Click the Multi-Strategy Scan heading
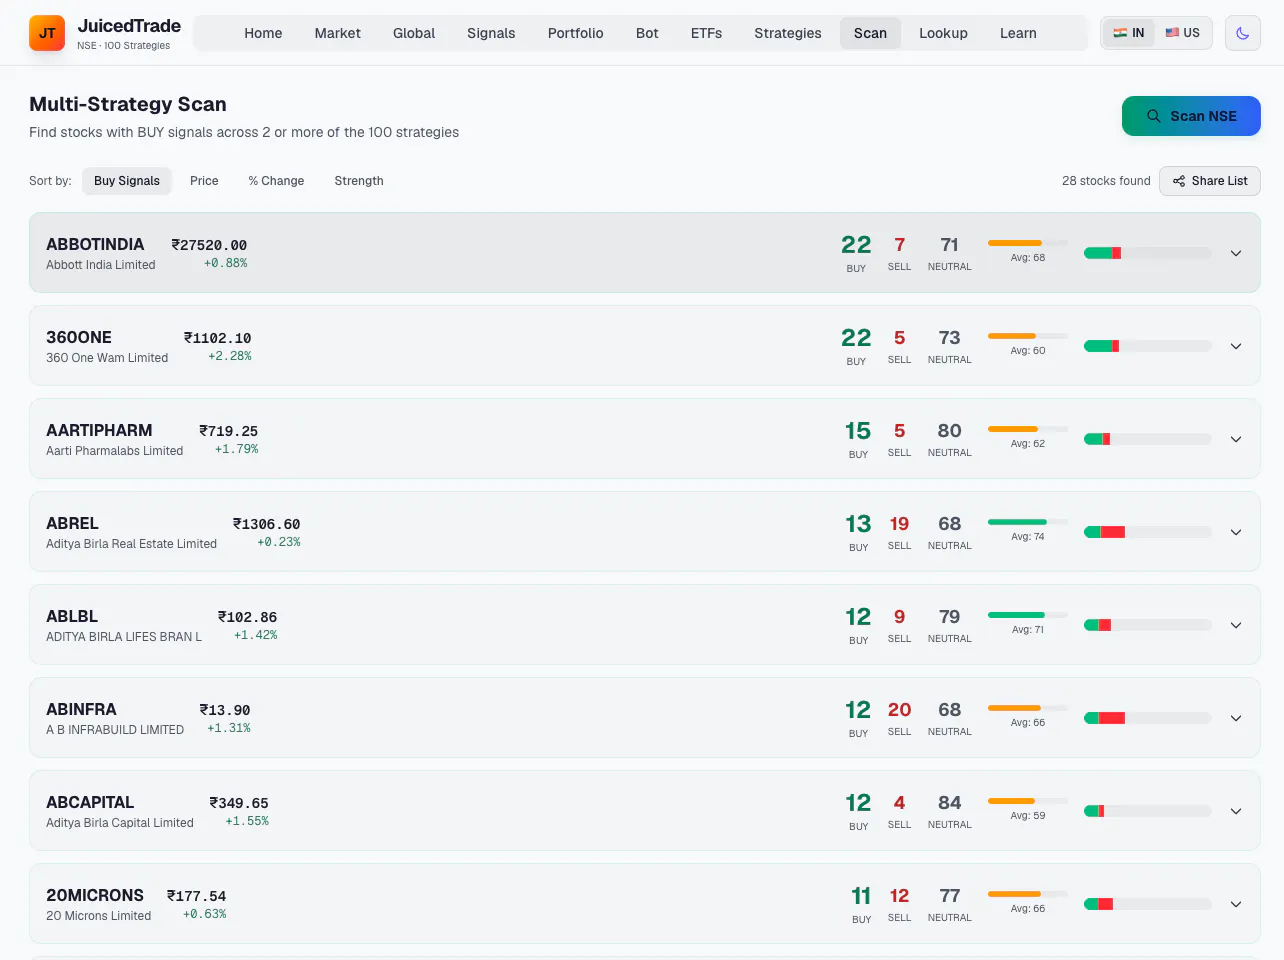The width and height of the screenshot is (1284, 960). tap(128, 104)
